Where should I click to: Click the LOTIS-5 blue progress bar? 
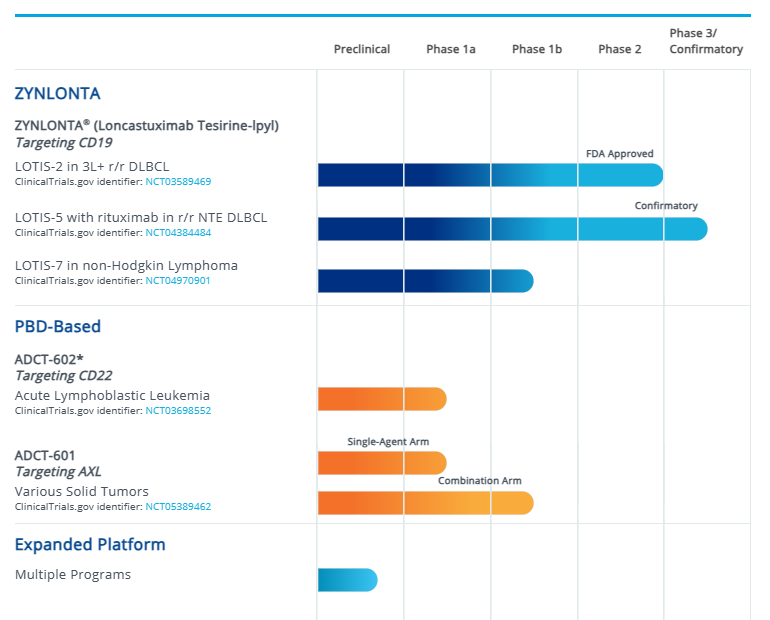(x=513, y=229)
